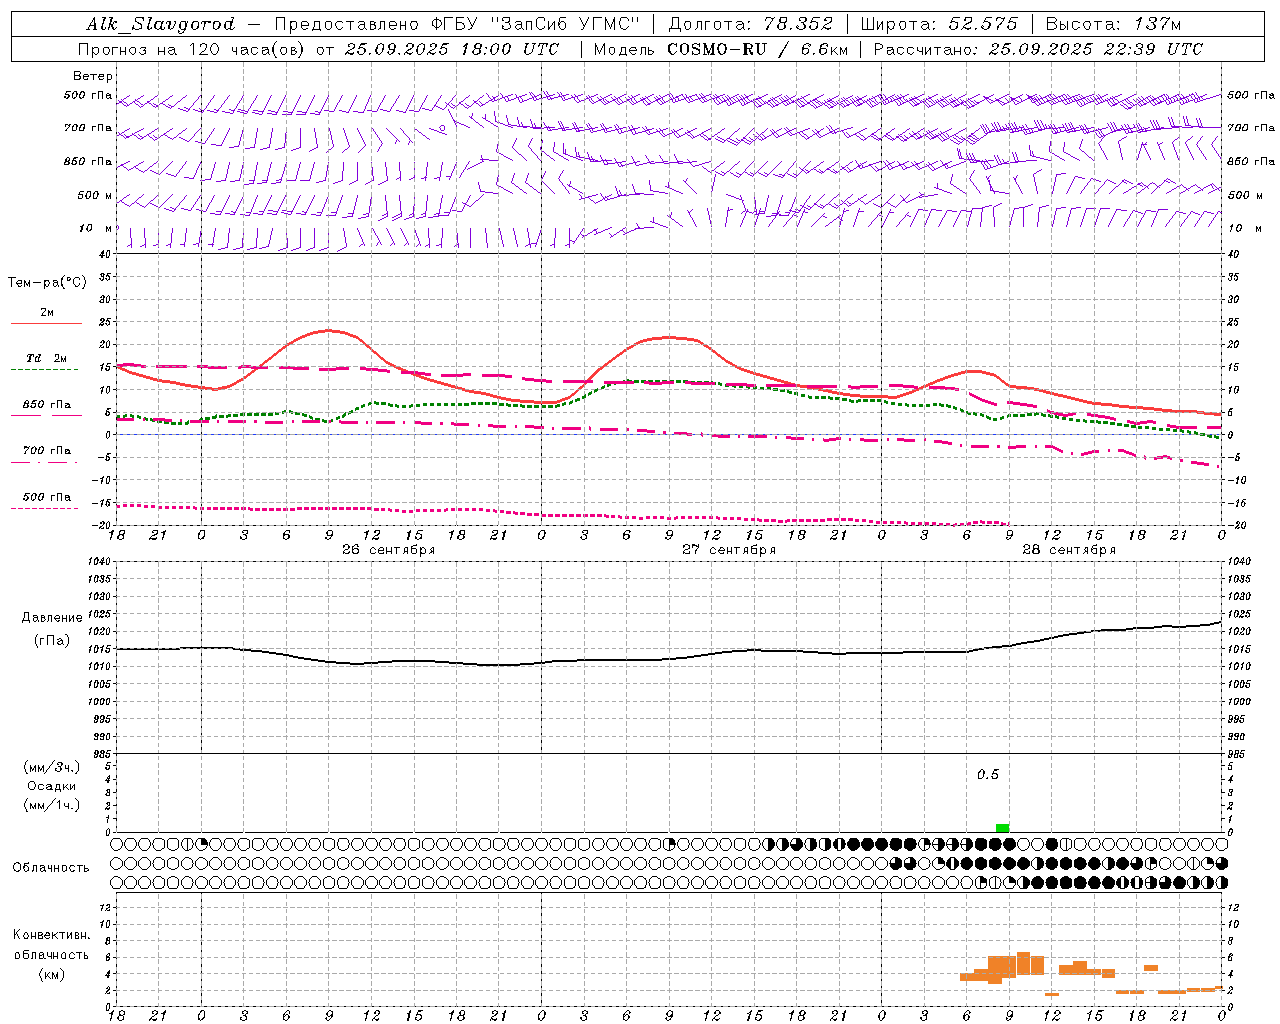Click the Рассчитано: 25.09.2025 22:39 UTC text
The height and width of the screenshot is (1024, 1280).
[x=1038, y=49]
